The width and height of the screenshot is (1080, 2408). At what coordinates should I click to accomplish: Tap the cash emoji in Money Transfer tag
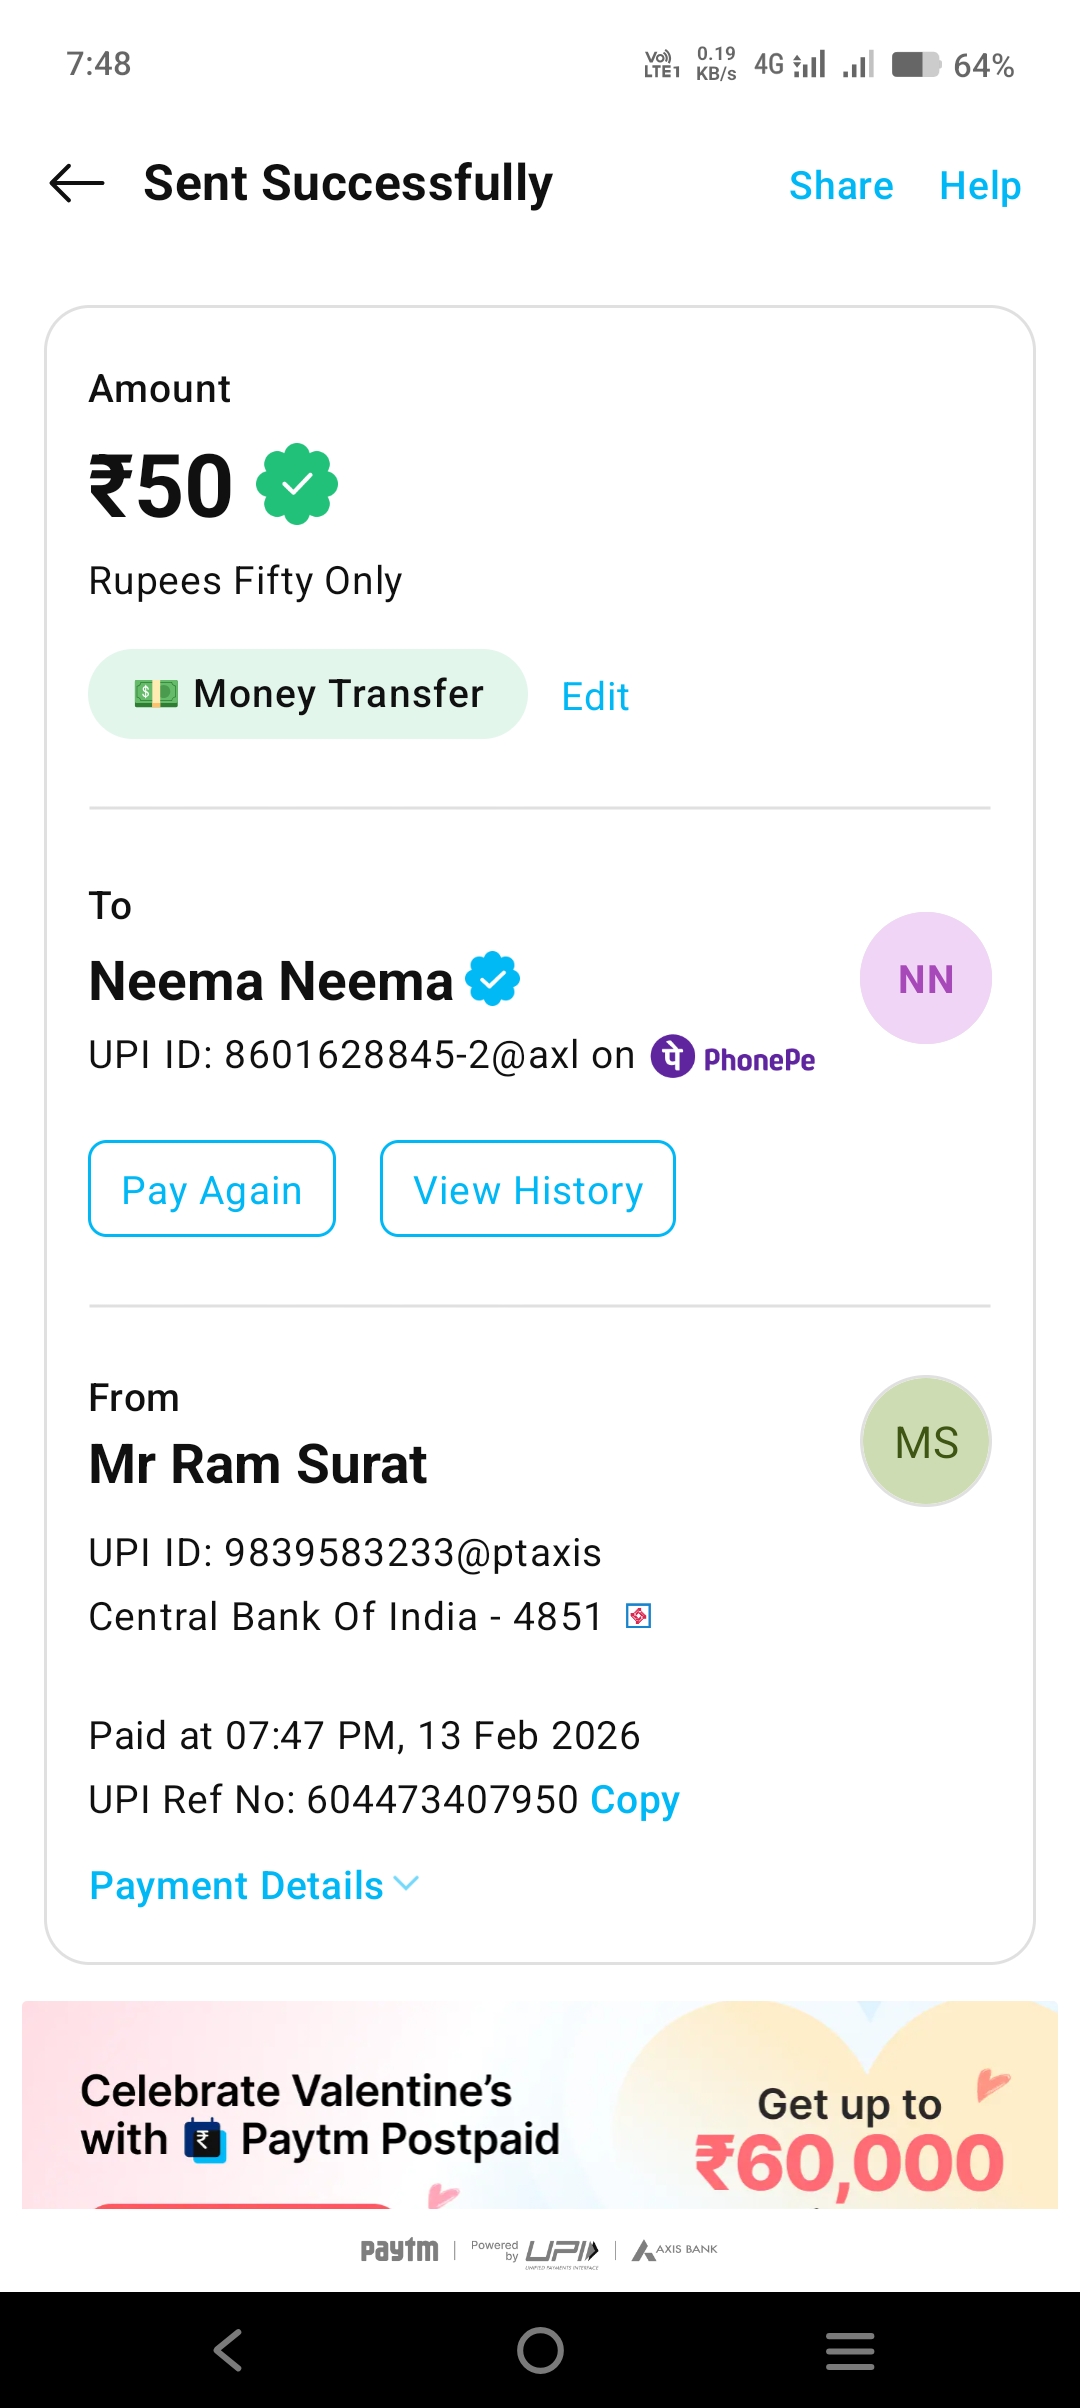coord(156,694)
